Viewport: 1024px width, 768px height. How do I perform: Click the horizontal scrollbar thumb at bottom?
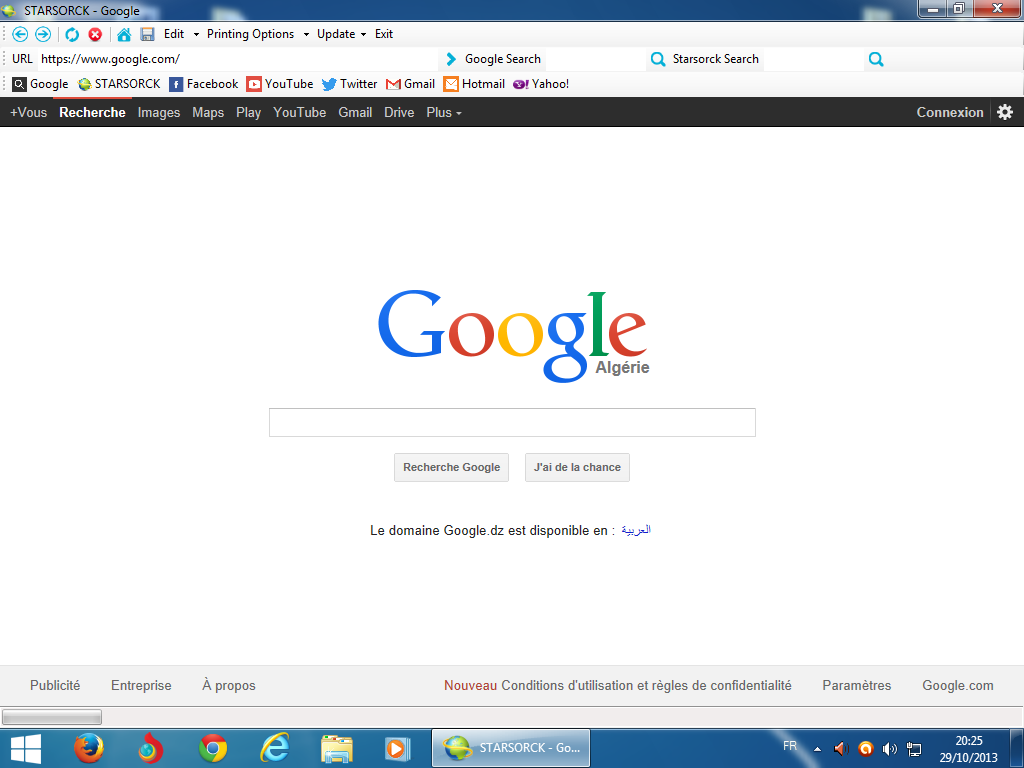click(52, 717)
